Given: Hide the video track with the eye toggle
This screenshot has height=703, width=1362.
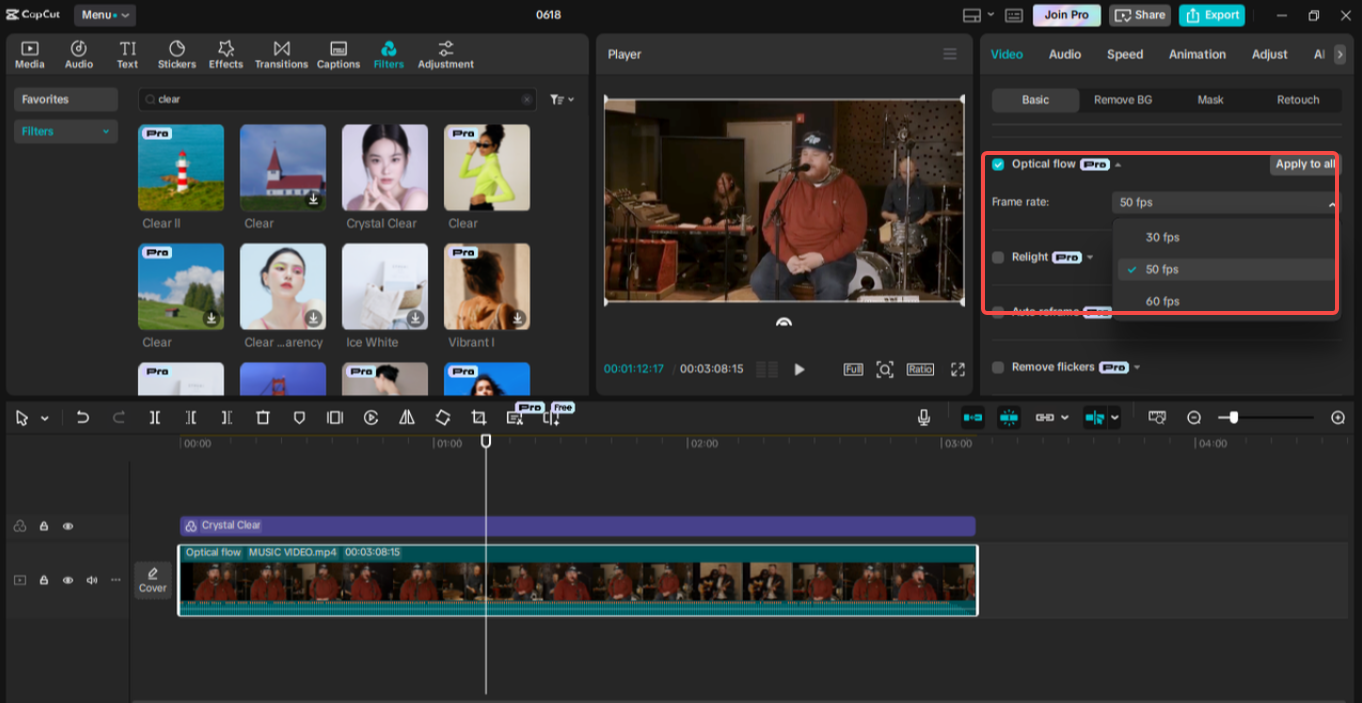Looking at the screenshot, I should coord(68,580).
